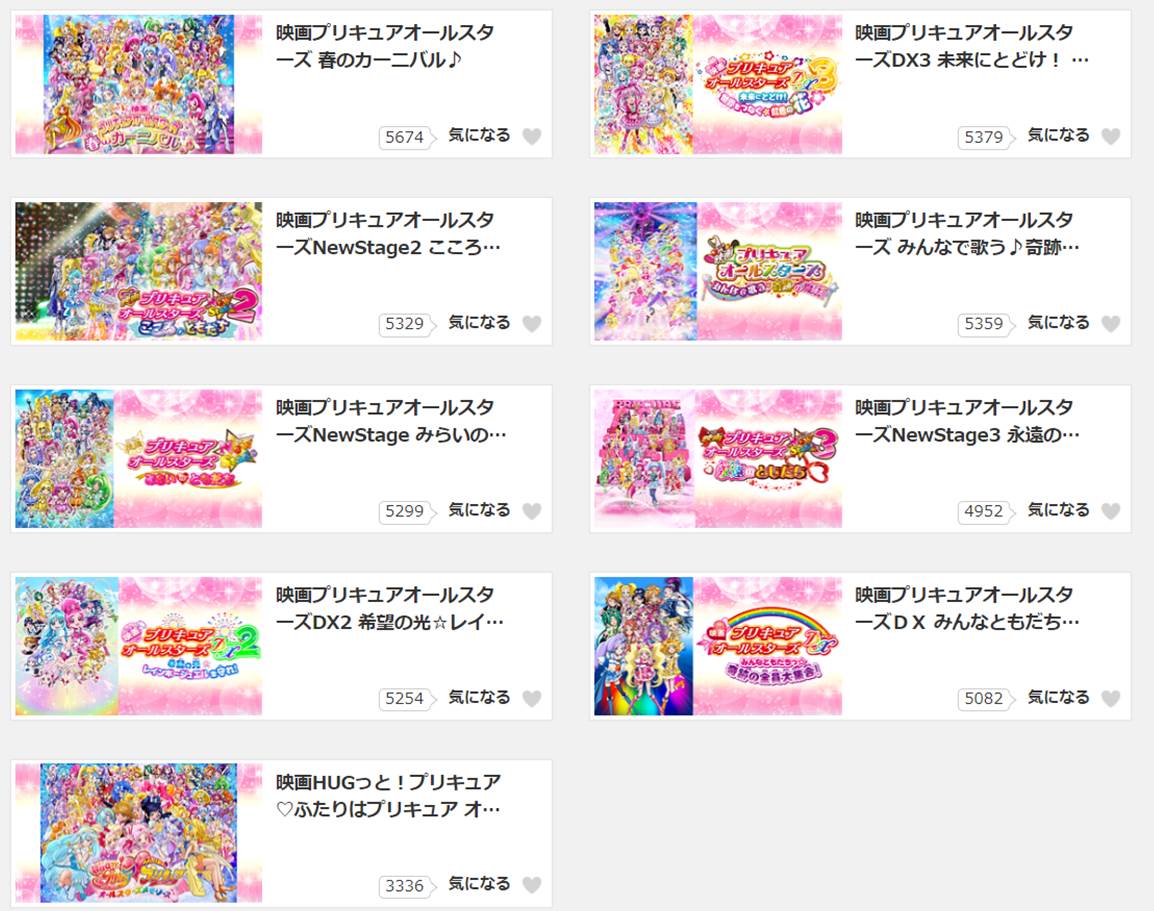The width and height of the screenshot is (1154, 911).
Task: Click heart icon for DX2 希望の光 movie
Action: [532, 698]
